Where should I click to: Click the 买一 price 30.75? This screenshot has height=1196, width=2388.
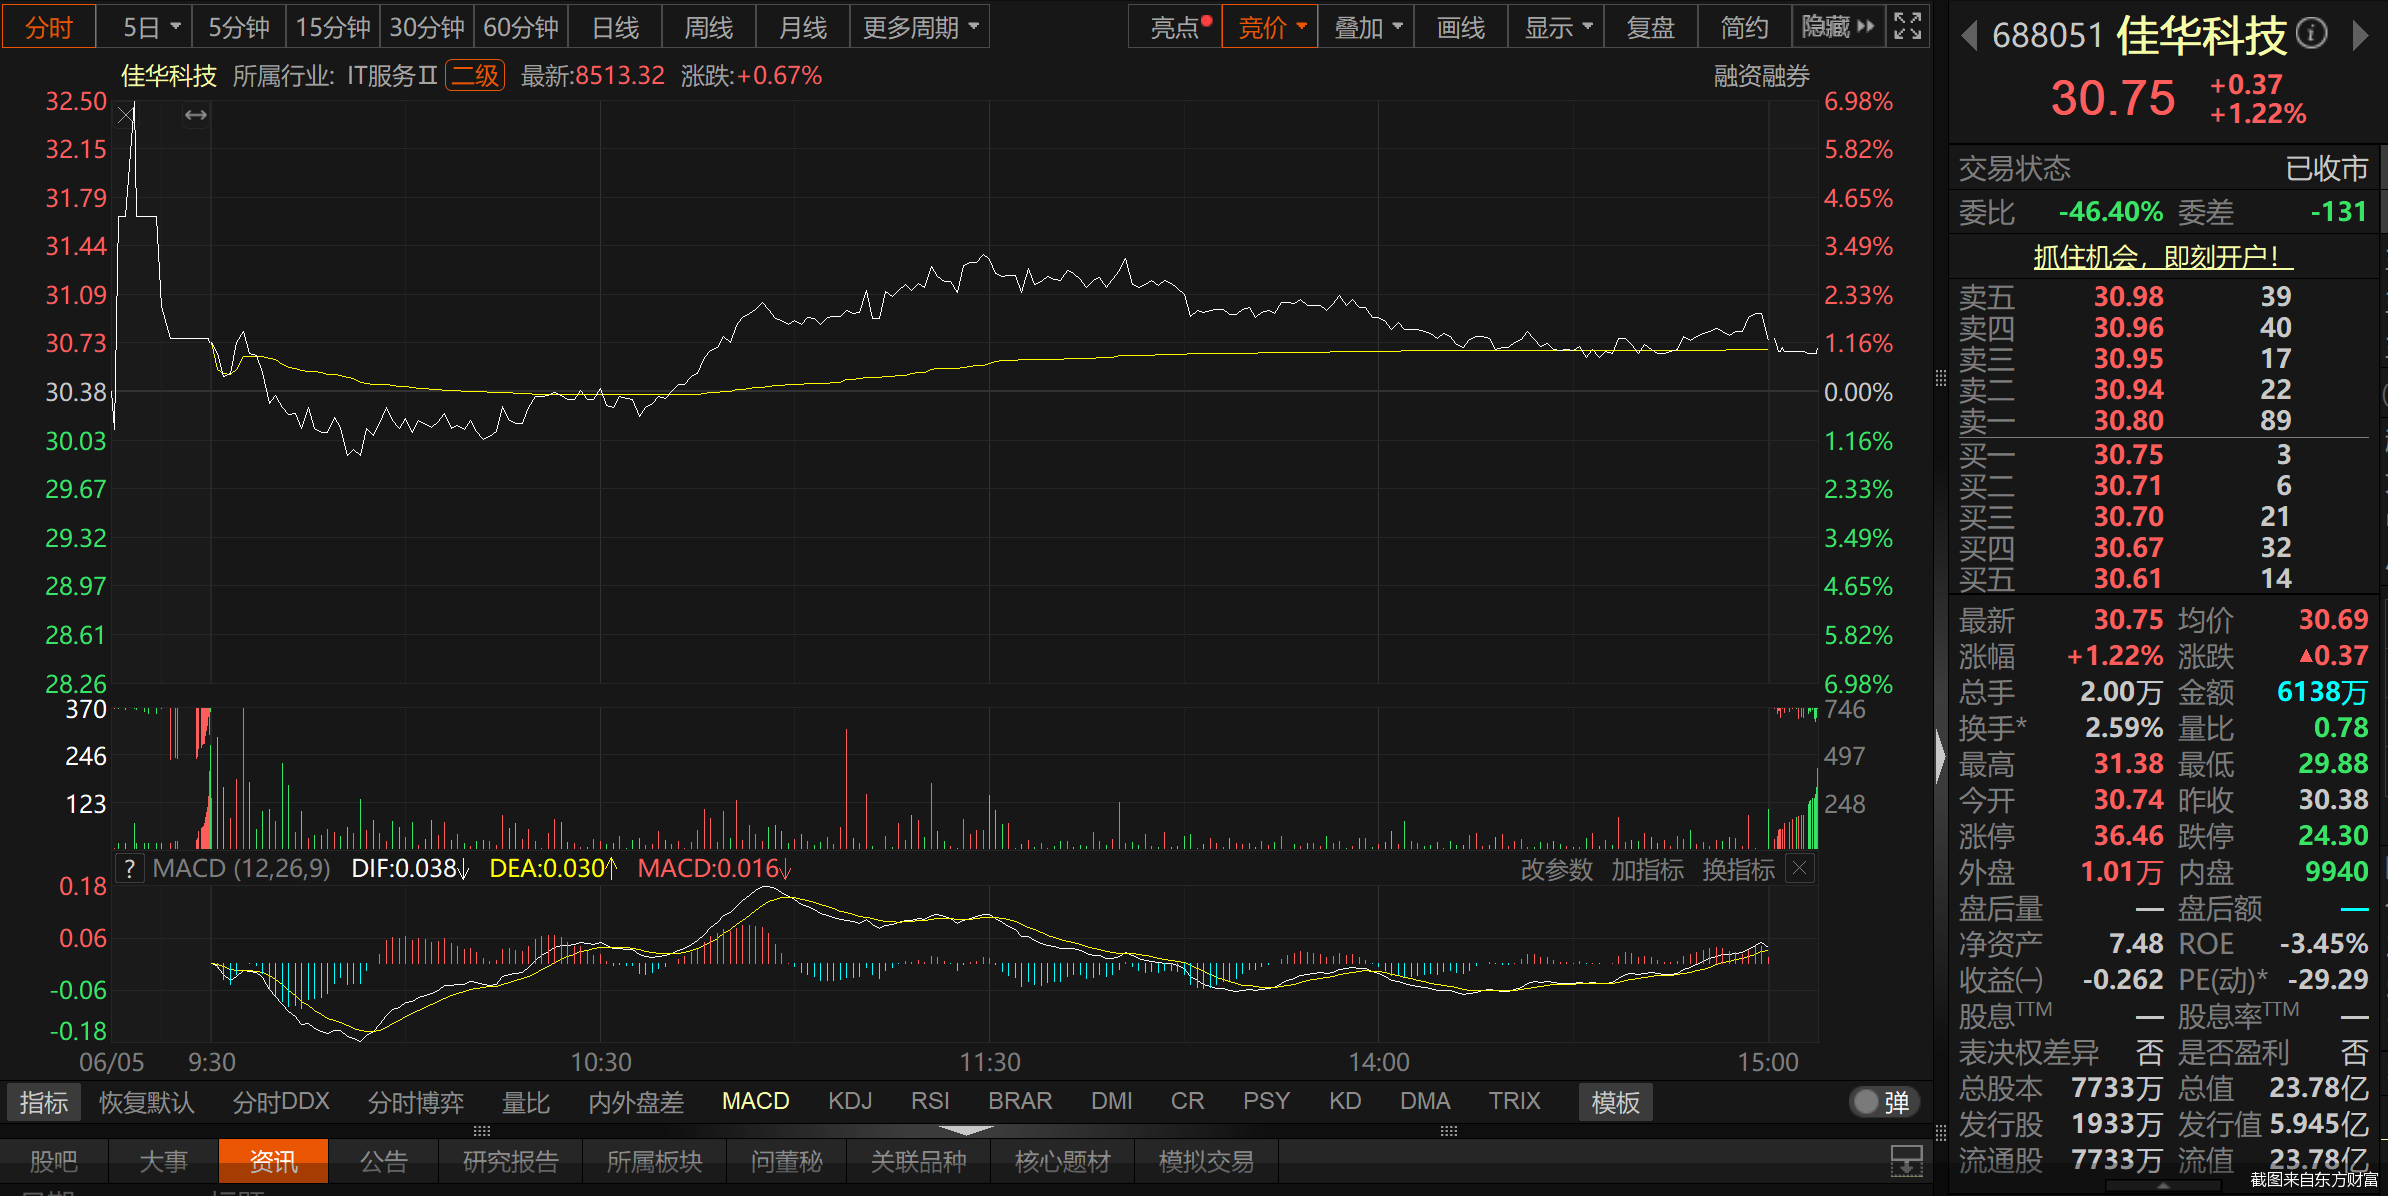[x=2128, y=455]
